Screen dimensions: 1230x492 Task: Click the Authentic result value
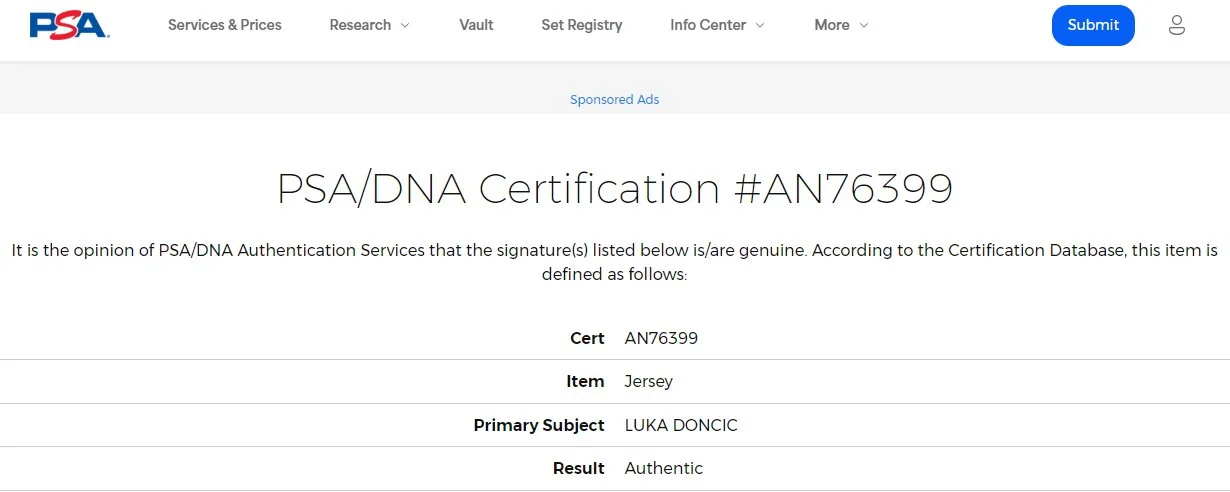click(x=664, y=468)
